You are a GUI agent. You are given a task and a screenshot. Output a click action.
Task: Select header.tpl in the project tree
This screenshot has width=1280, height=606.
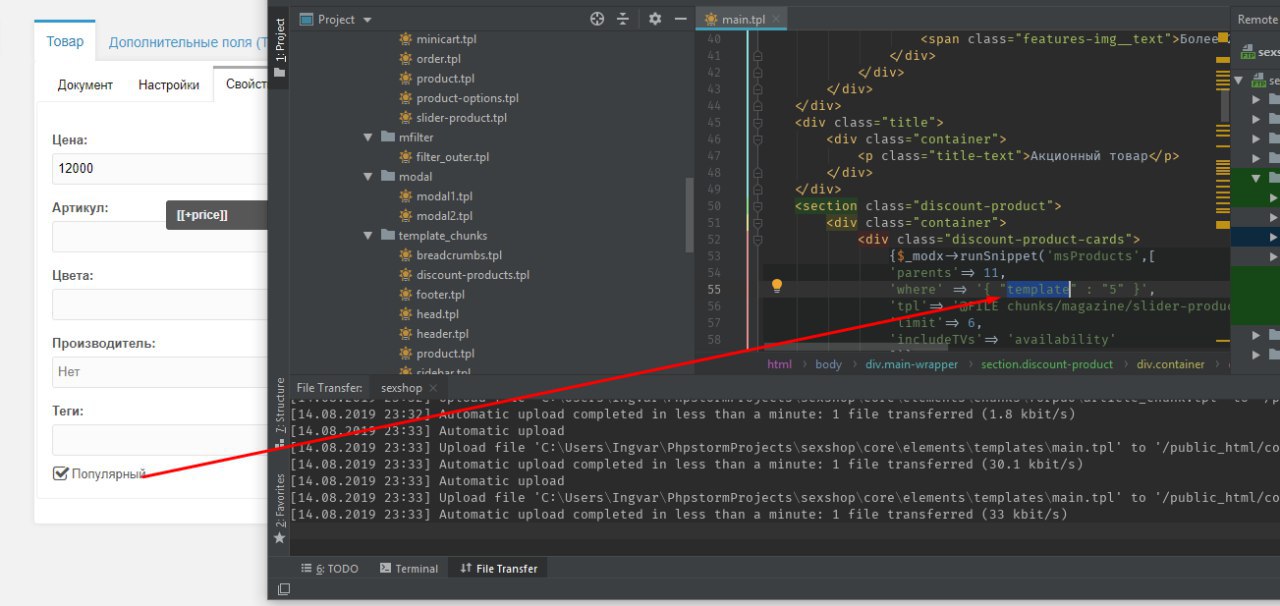click(x=442, y=334)
